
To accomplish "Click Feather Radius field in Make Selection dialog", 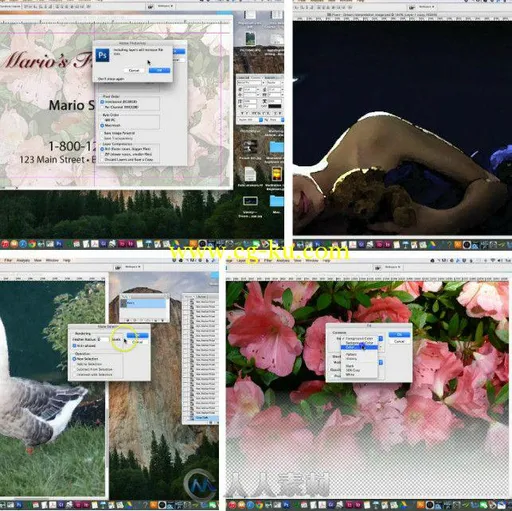I will [x=104, y=340].
